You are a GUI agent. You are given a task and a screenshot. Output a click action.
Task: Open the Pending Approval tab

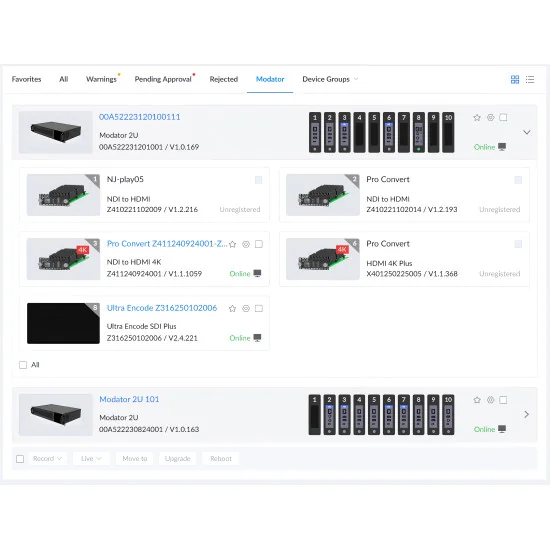[163, 79]
